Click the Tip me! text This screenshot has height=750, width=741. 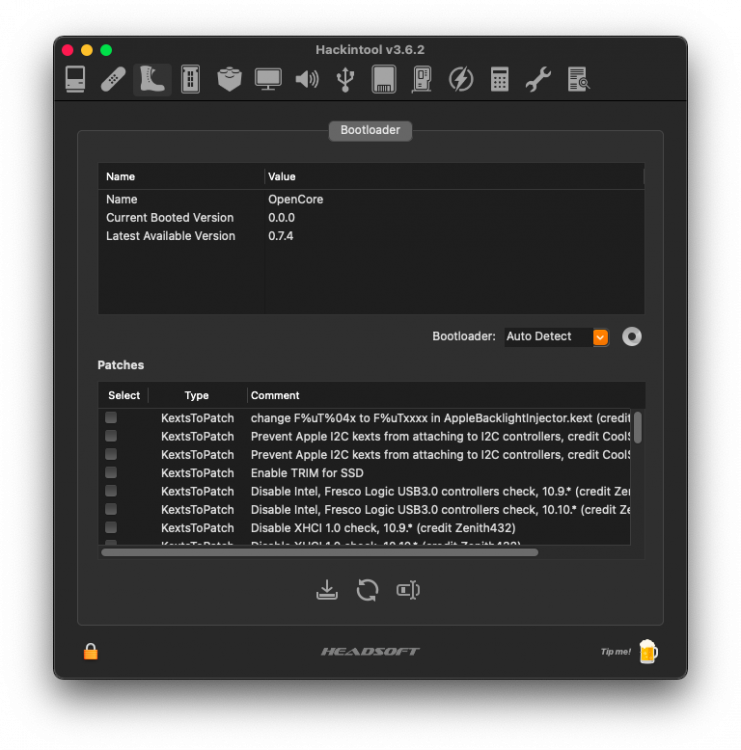pyautogui.click(x=615, y=651)
